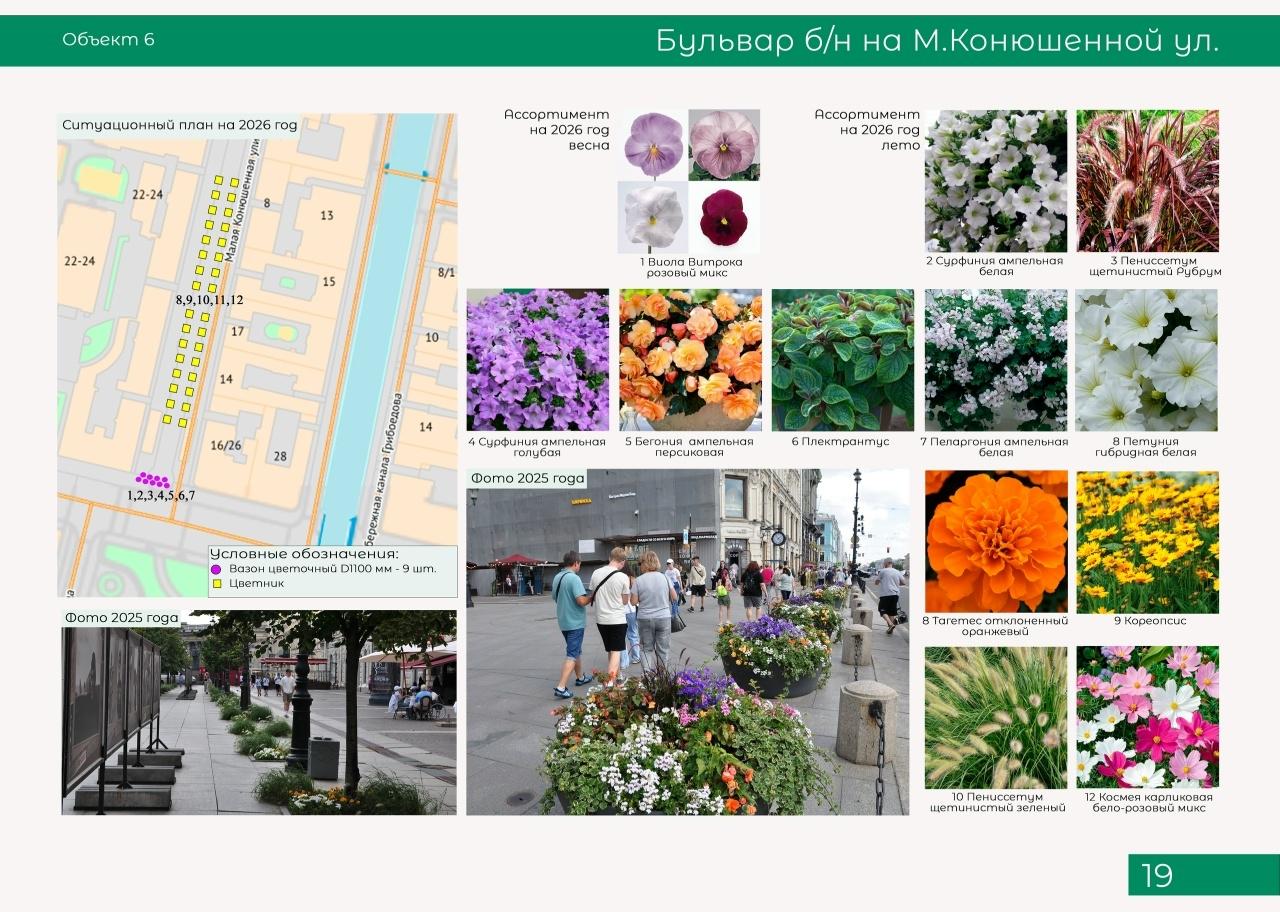The image size is (1280, 912).
Task: Click the purple vase dots cluster on map
Action: (153, 480)
